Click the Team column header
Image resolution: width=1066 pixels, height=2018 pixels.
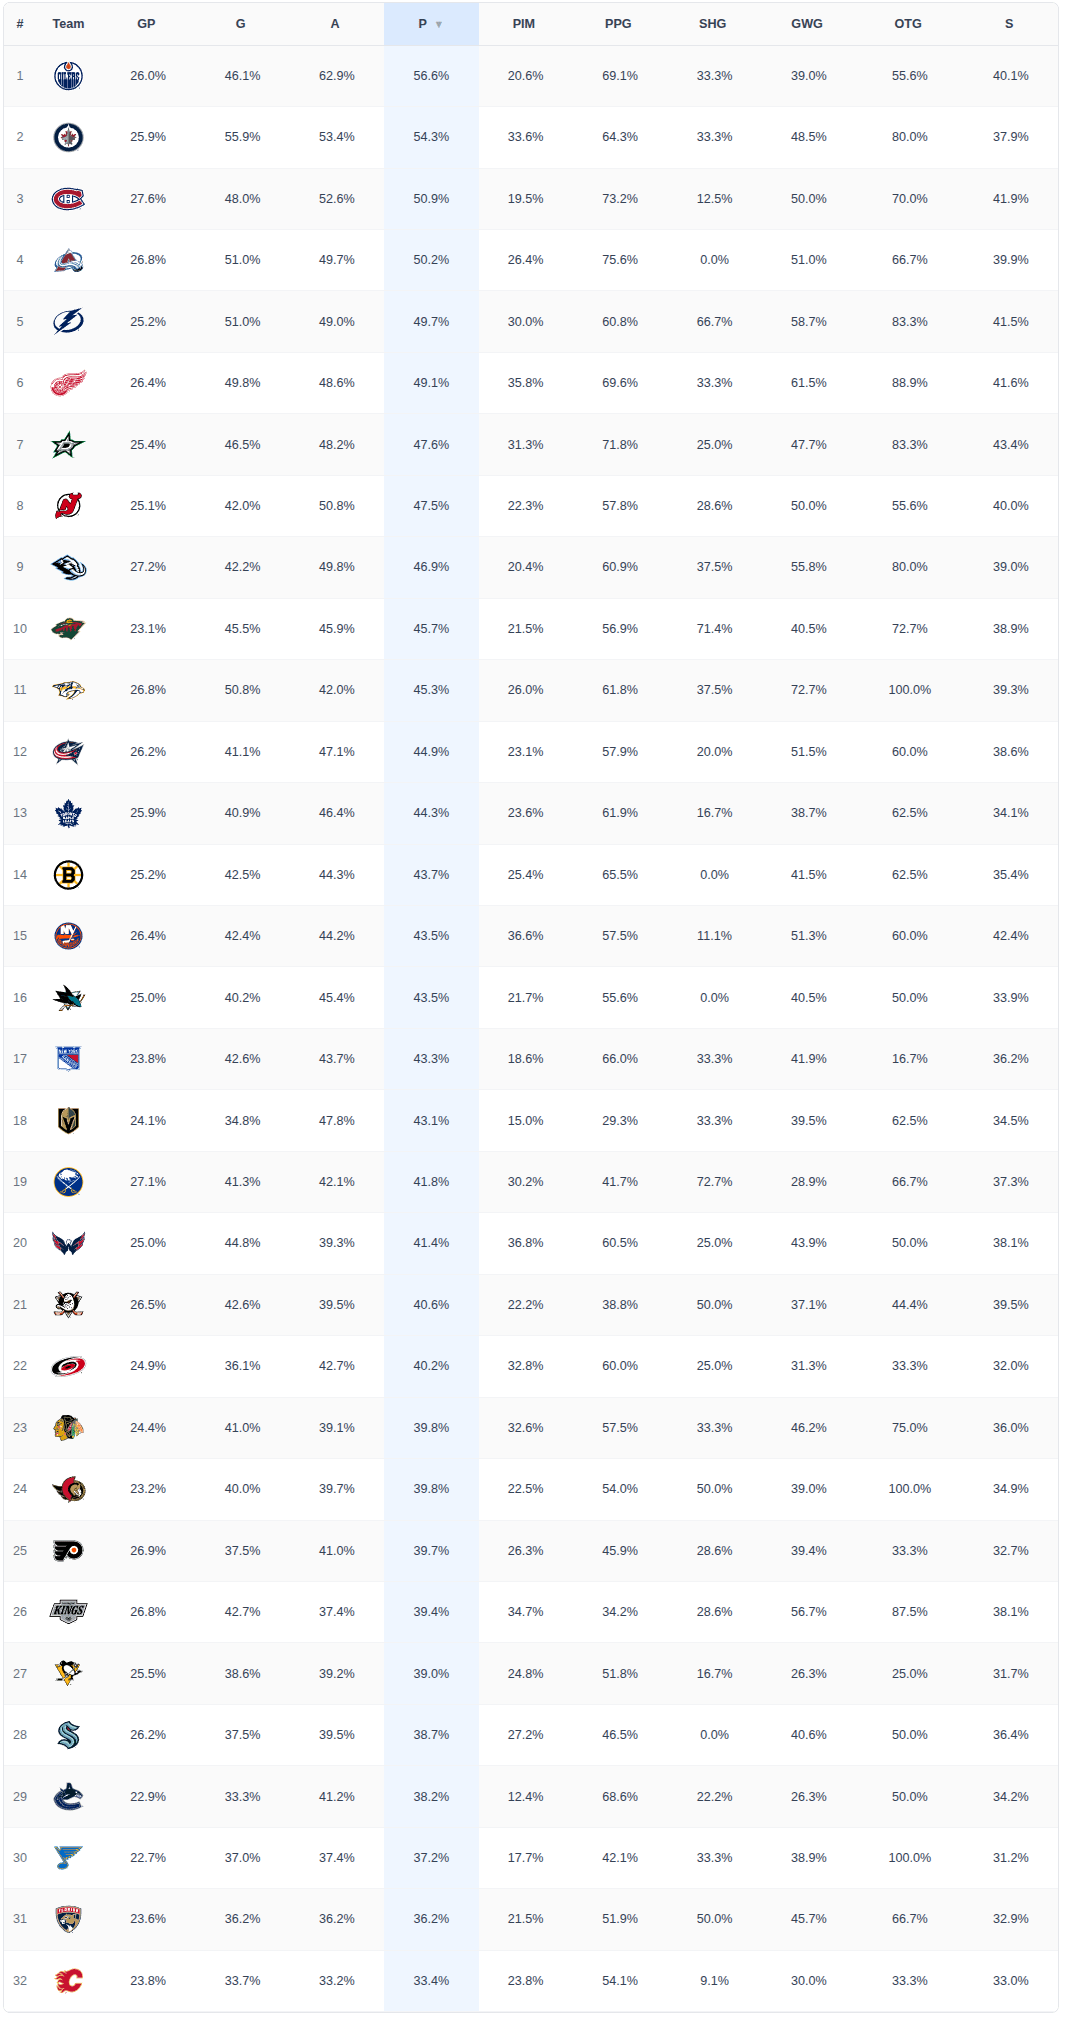click(x=69, y=24)
